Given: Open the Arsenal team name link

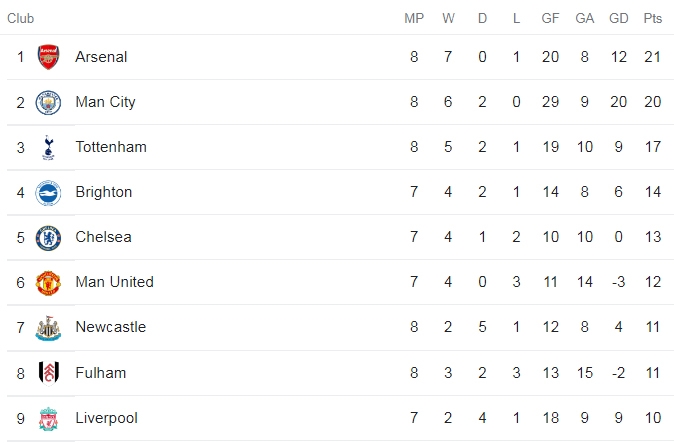Looking at the screenshot, I should [x=101, y=57].
